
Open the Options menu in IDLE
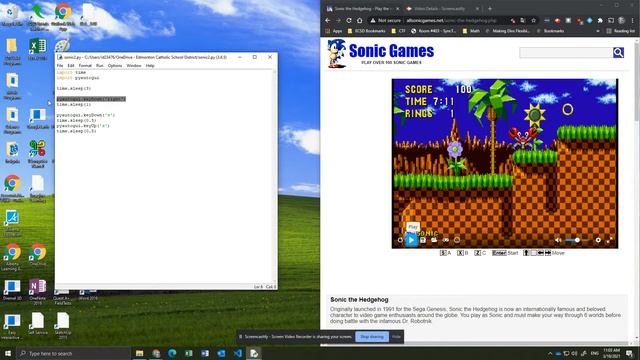pos(115,65)
